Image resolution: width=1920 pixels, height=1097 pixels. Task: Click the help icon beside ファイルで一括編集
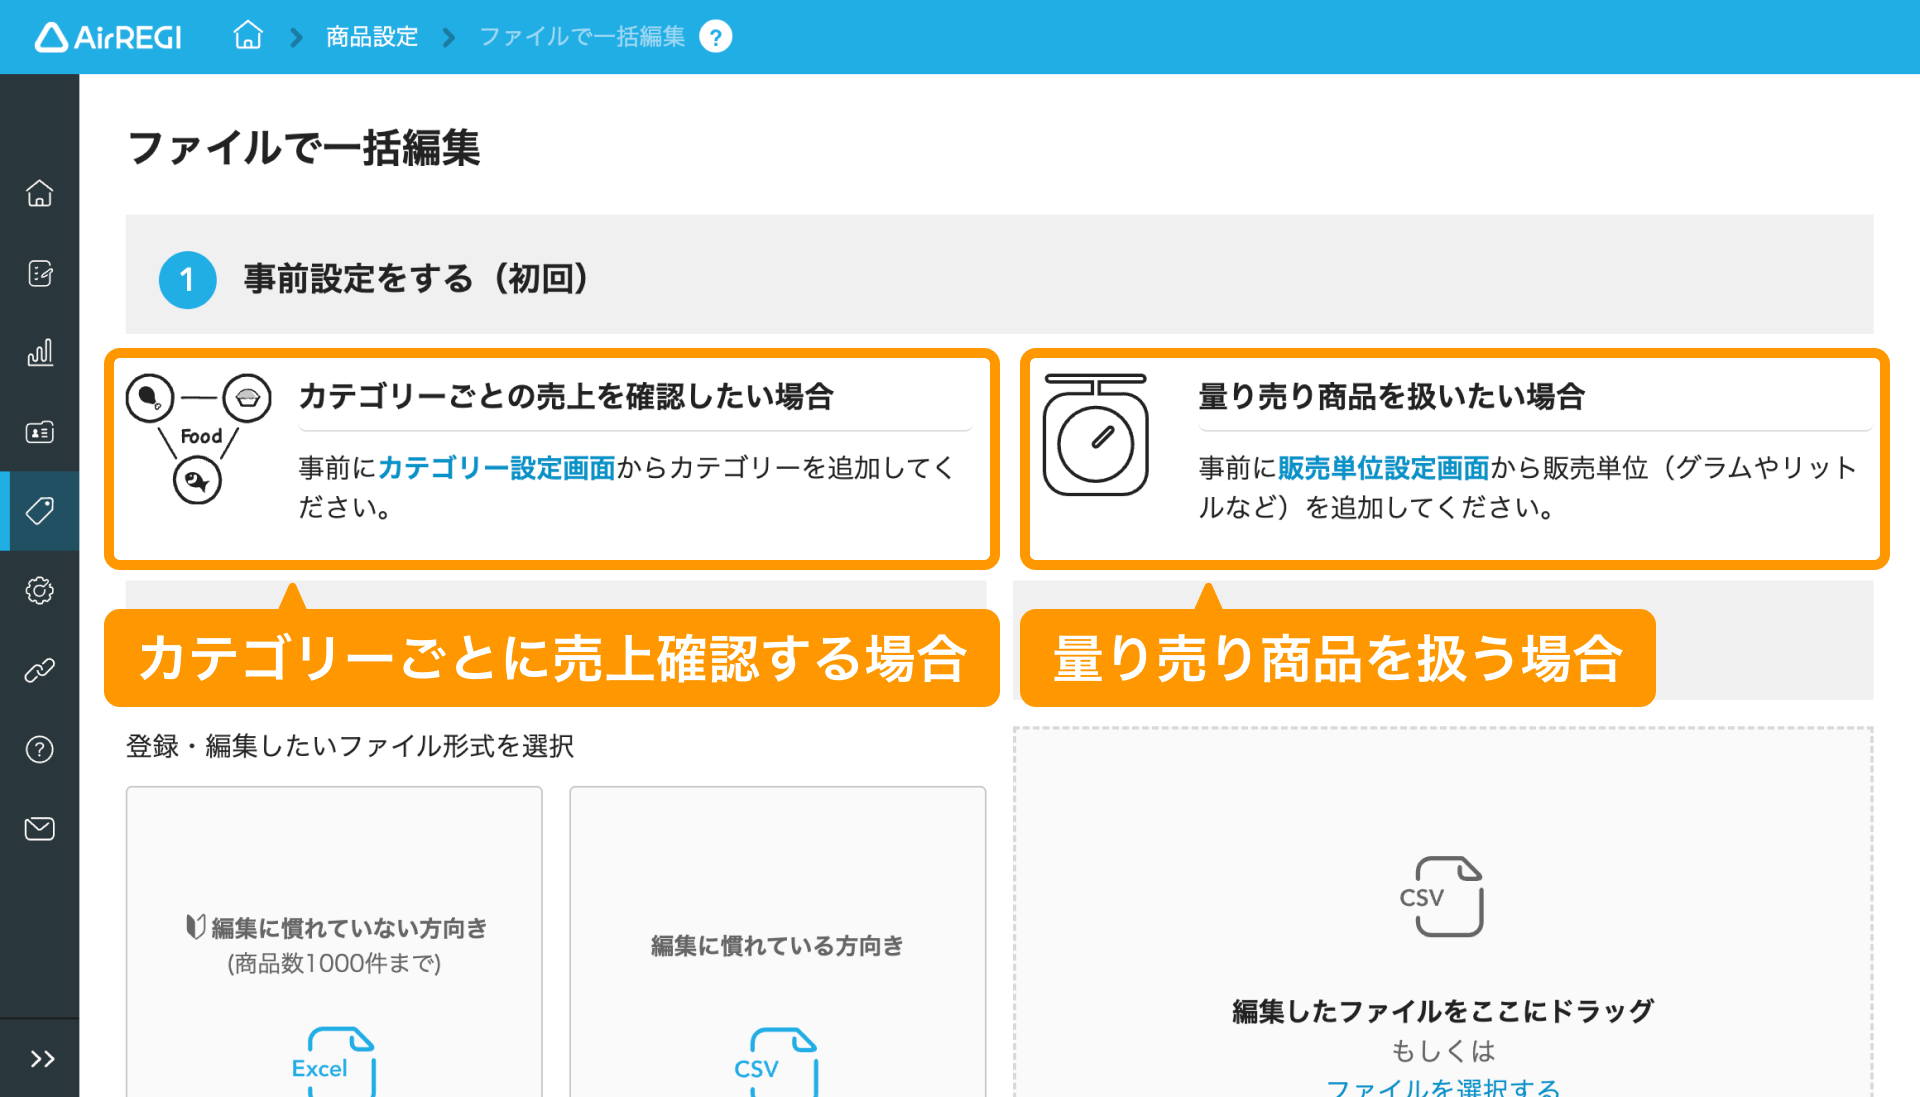715,36
